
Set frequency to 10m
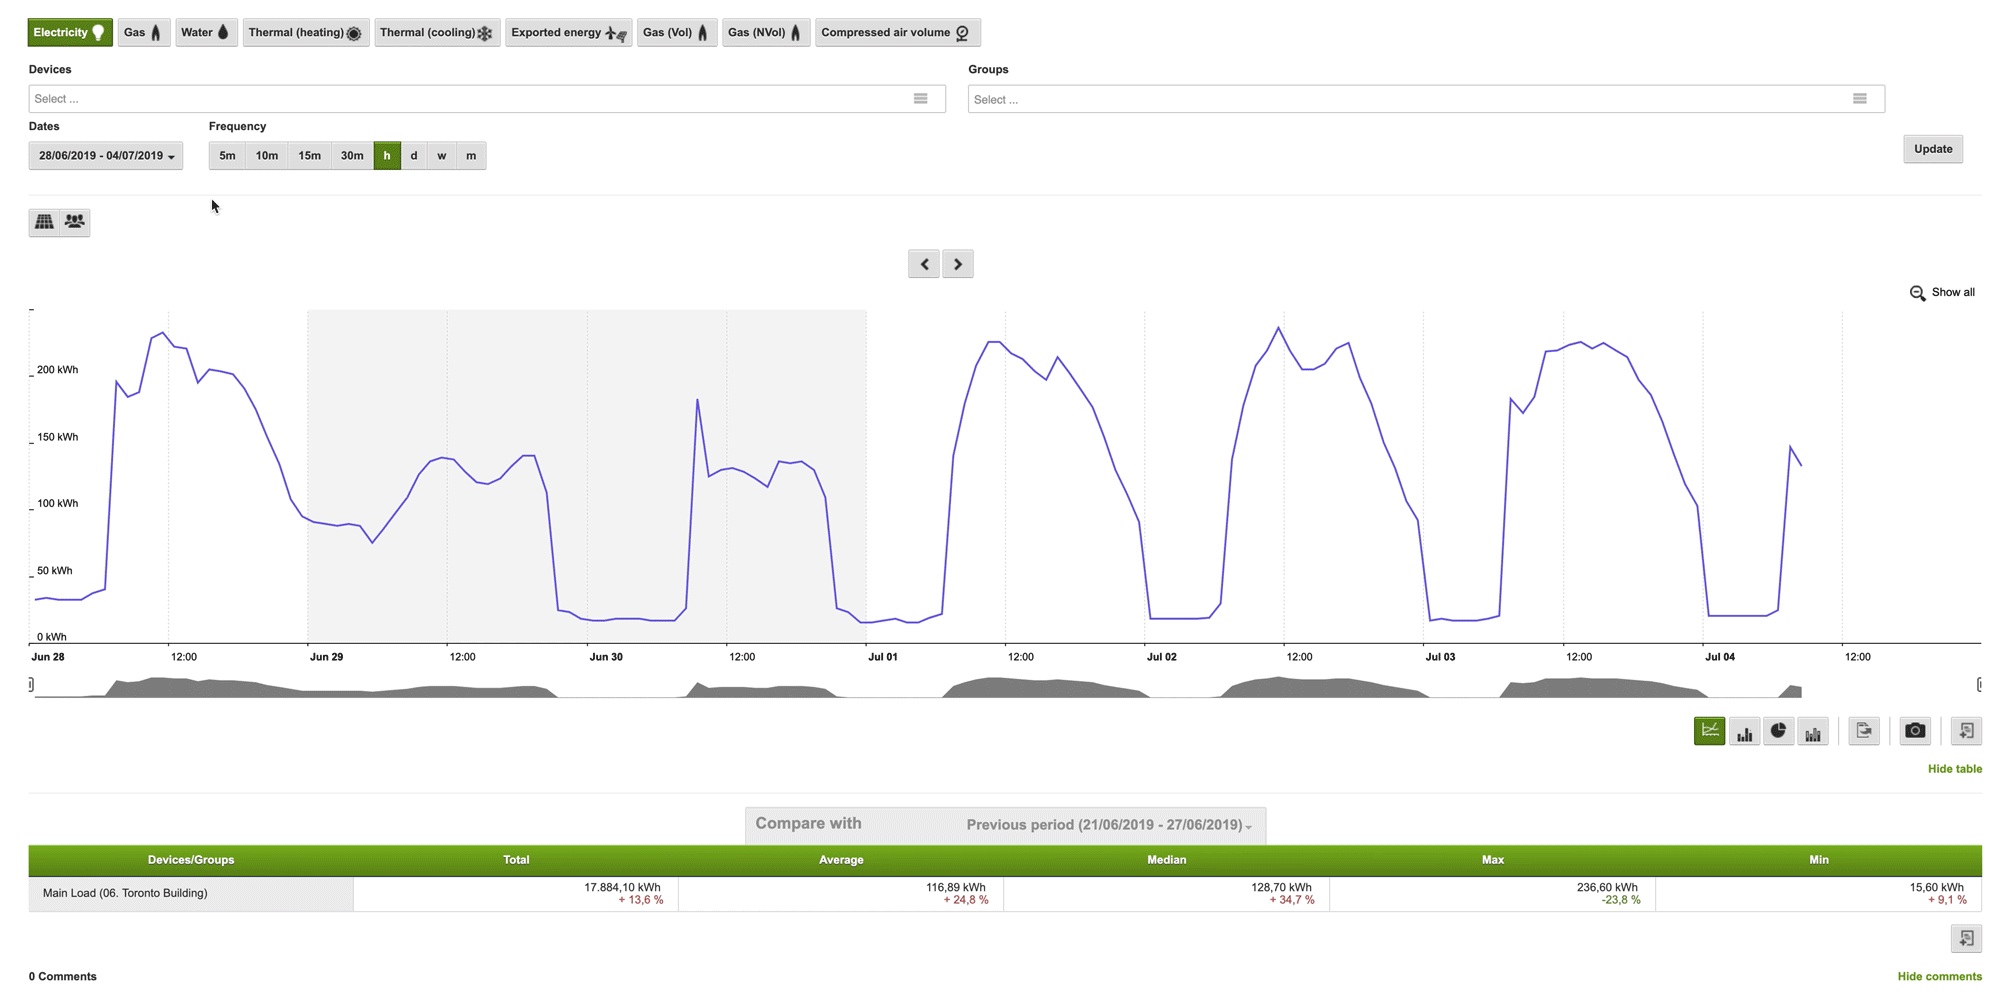pyautogui.click(x=267, y=156)
